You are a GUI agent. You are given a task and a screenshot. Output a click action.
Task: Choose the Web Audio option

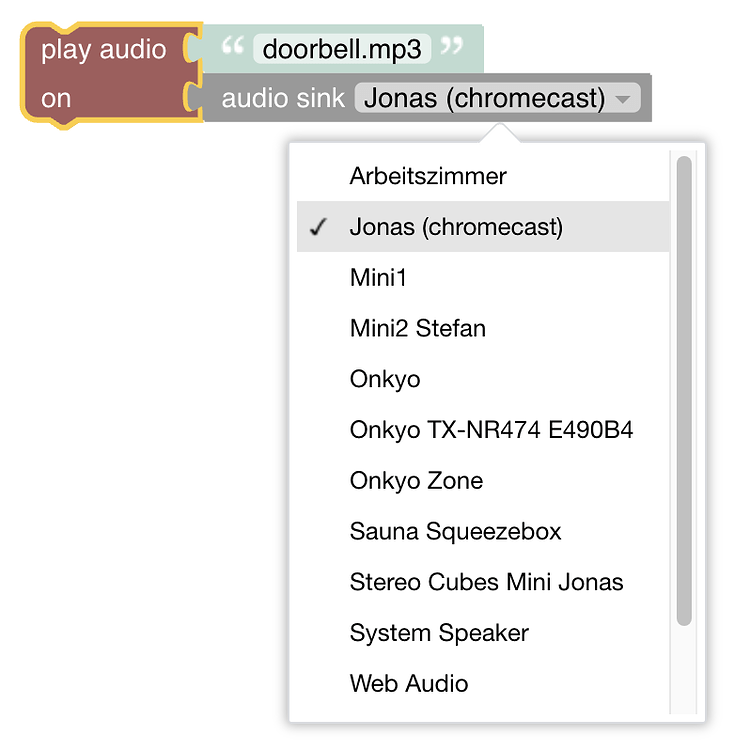tap(409, 684)
